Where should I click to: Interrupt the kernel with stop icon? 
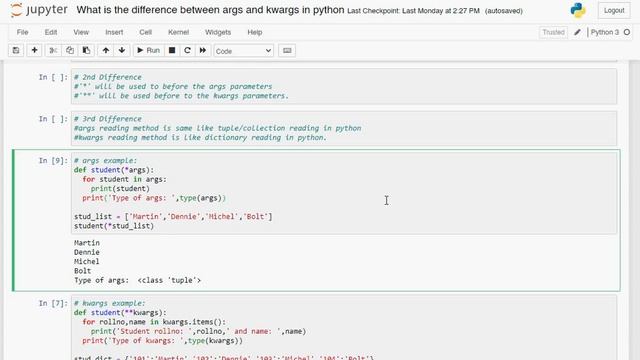[x=172, y=51]
